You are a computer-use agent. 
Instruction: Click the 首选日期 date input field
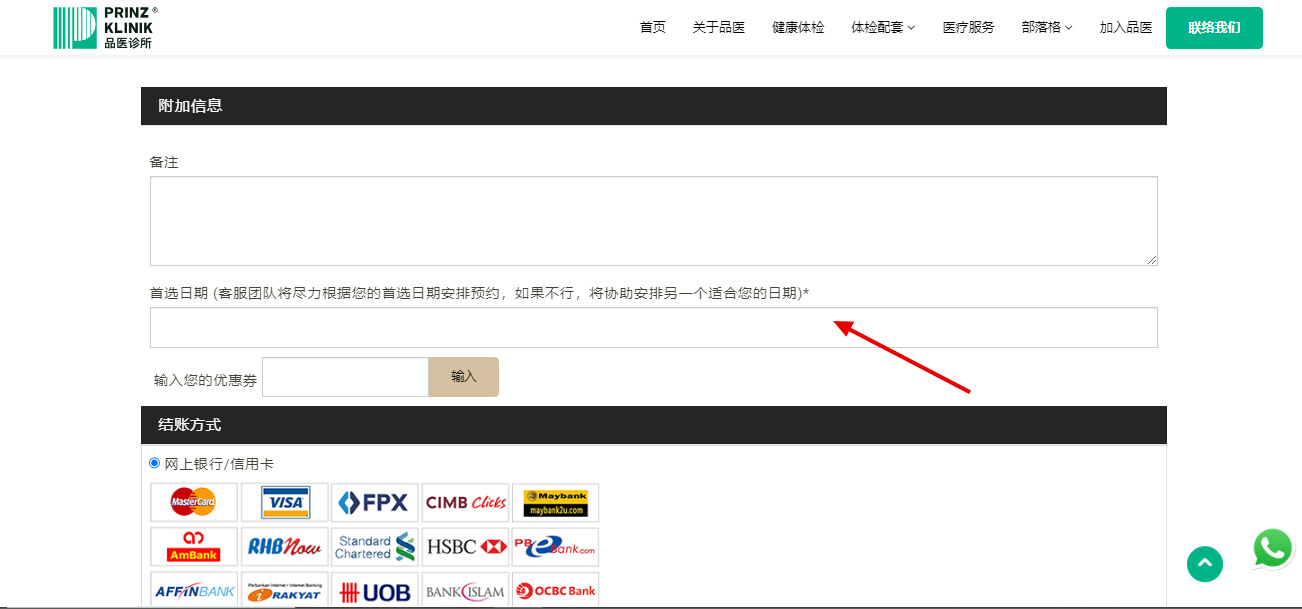653,328
